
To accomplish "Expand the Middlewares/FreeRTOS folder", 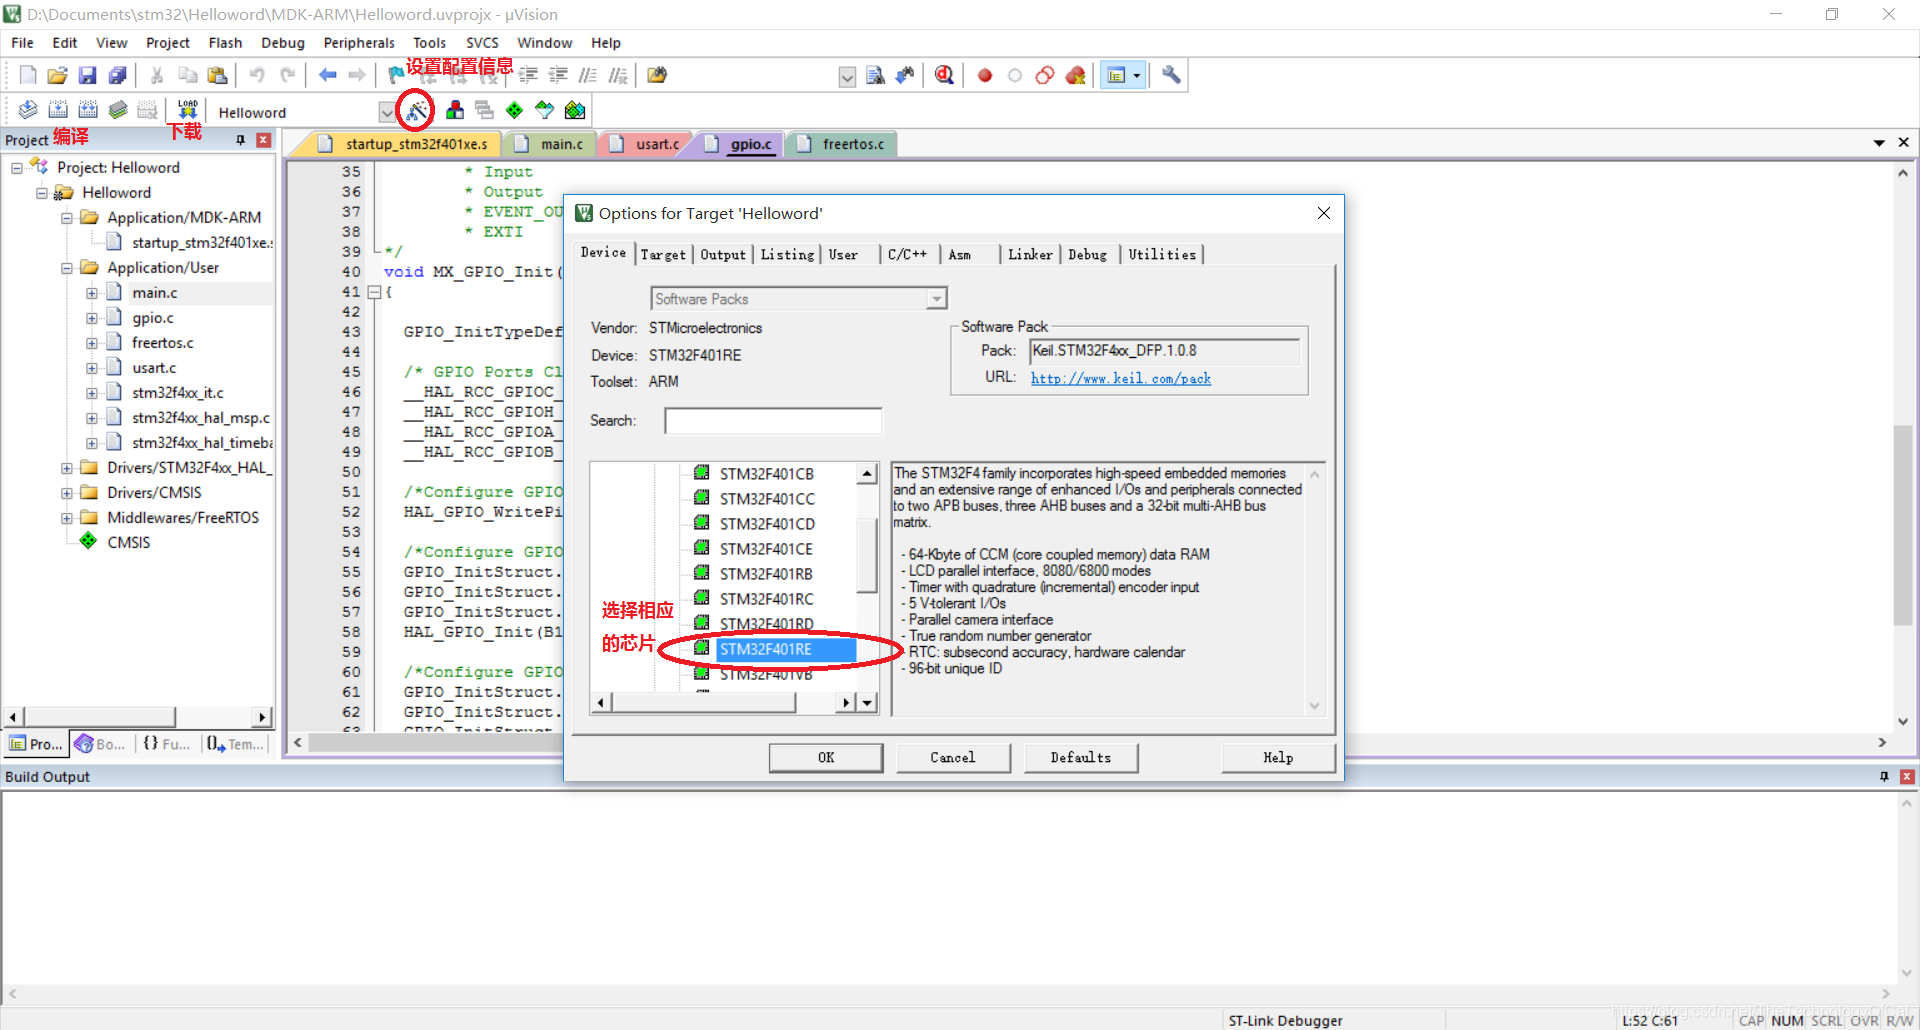I will (67, 518).
